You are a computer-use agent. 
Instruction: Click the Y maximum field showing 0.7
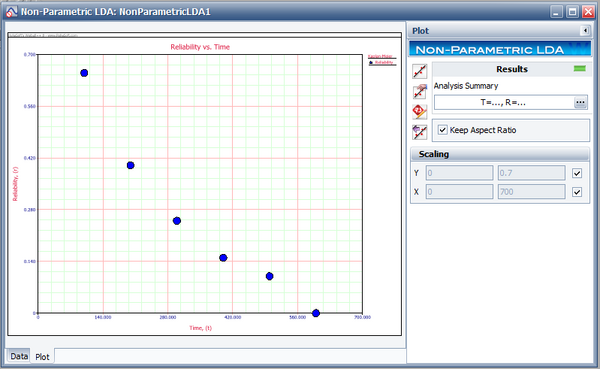pyautogui.click(x=531, y=173)
